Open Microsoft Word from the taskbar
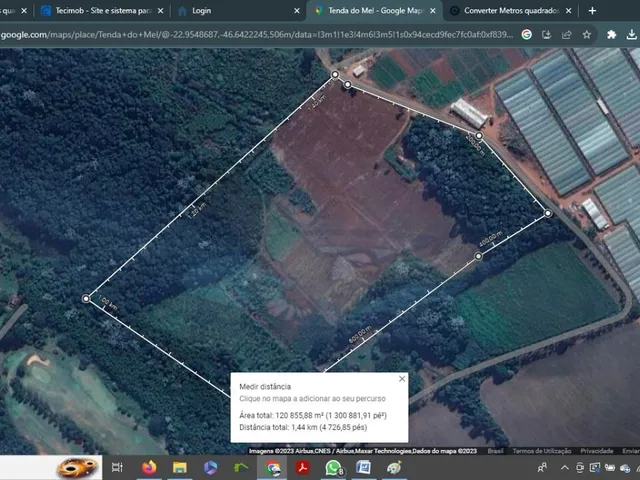Image resolution: width=640 pixels, height=480 pixels. pos(363,467)
